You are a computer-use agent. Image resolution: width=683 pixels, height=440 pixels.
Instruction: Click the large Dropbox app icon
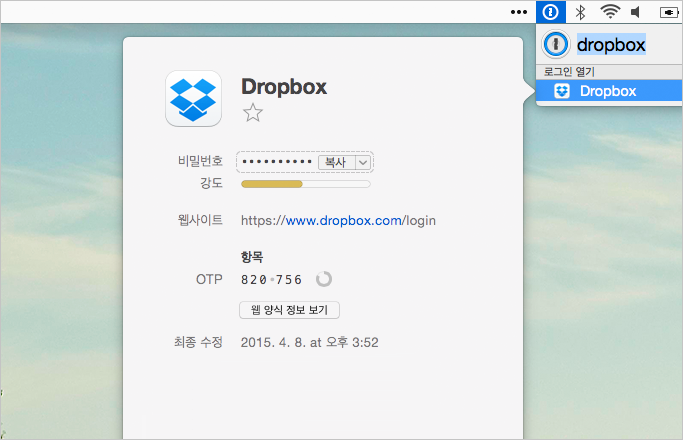(193, 98)
